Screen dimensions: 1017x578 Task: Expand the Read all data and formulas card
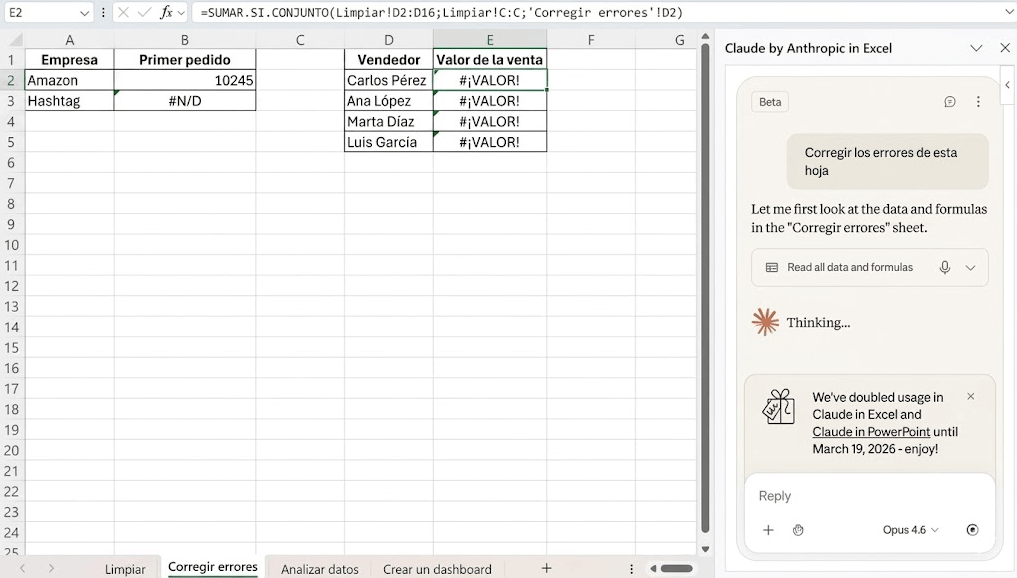tap(970, 267)
